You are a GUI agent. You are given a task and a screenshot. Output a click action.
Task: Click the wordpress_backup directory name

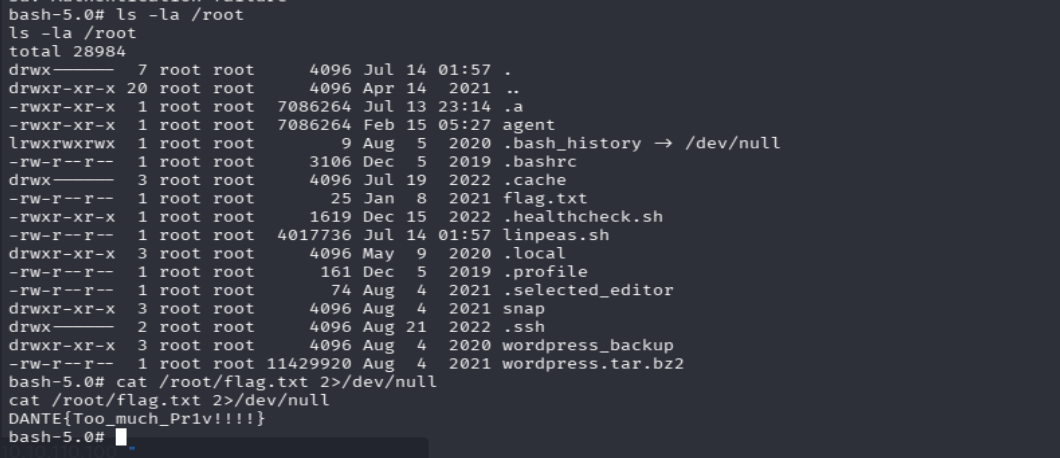point(587,345)
